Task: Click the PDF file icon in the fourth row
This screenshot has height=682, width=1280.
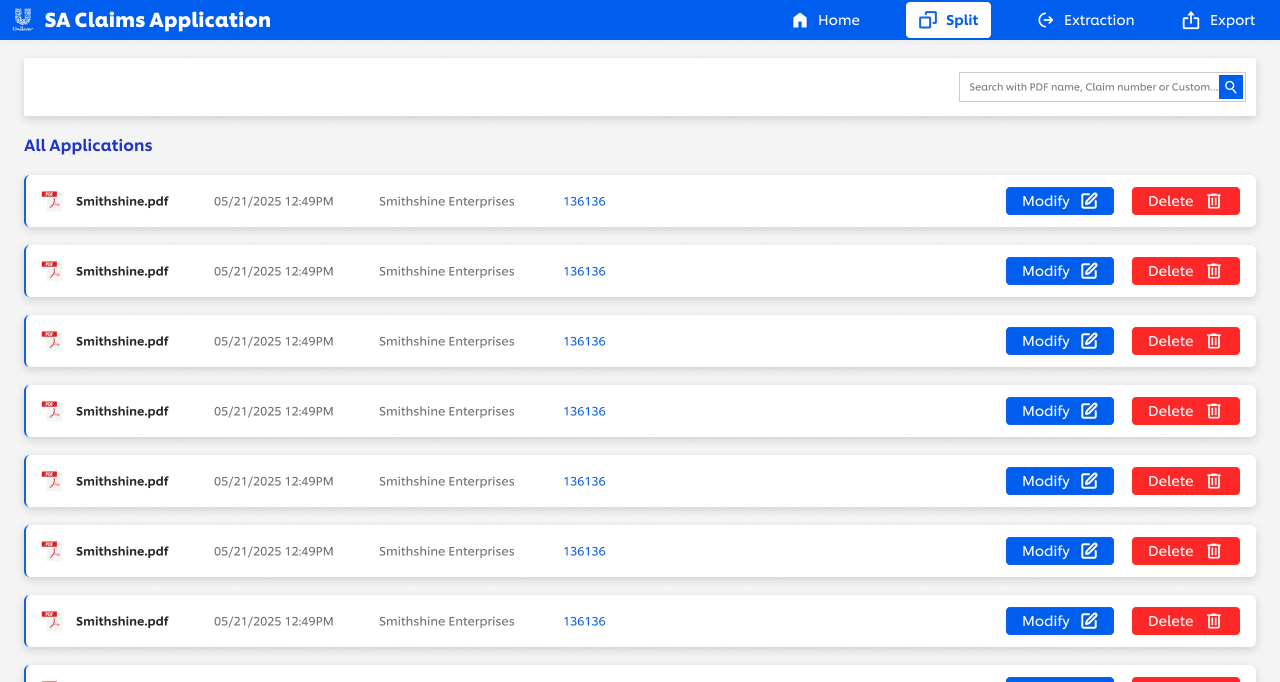Action: coord(51,411)
